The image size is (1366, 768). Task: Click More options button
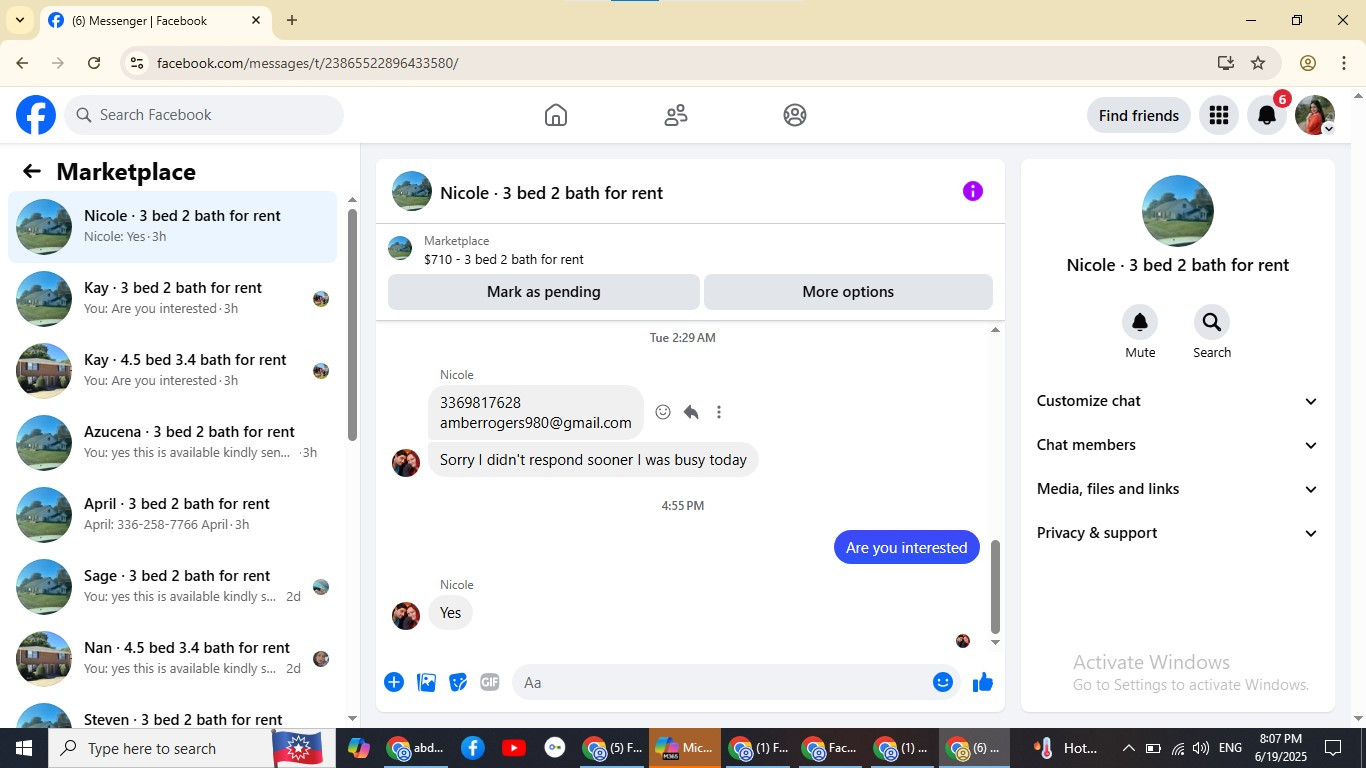click(848, 292)
